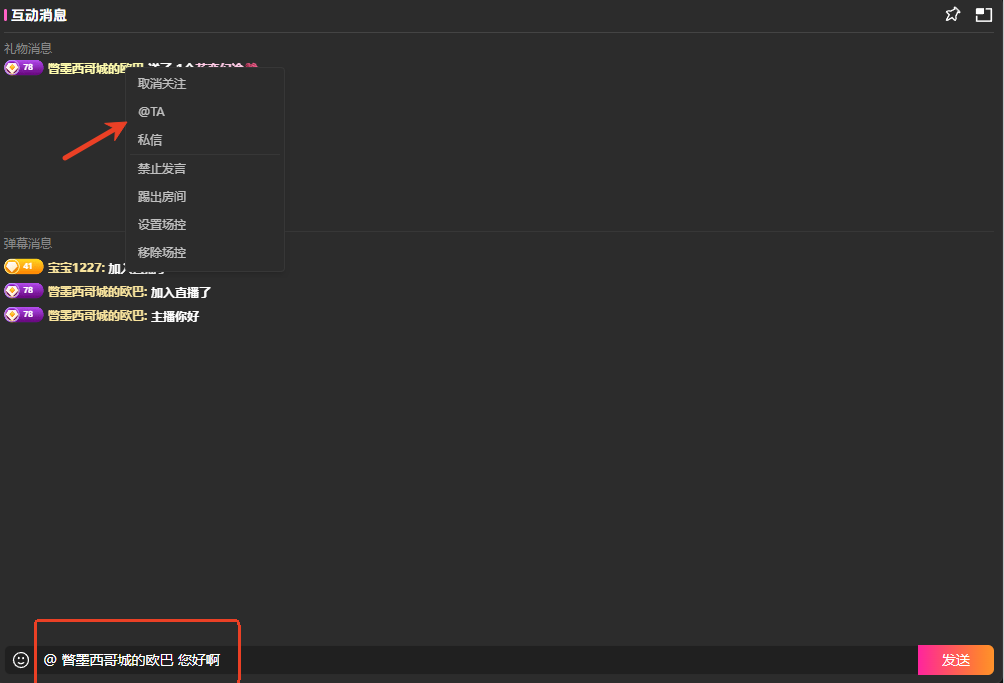1004x683 pixels.
Task: Click the level 78 badge on the 主播你好 row
Action: click(23, 315)
